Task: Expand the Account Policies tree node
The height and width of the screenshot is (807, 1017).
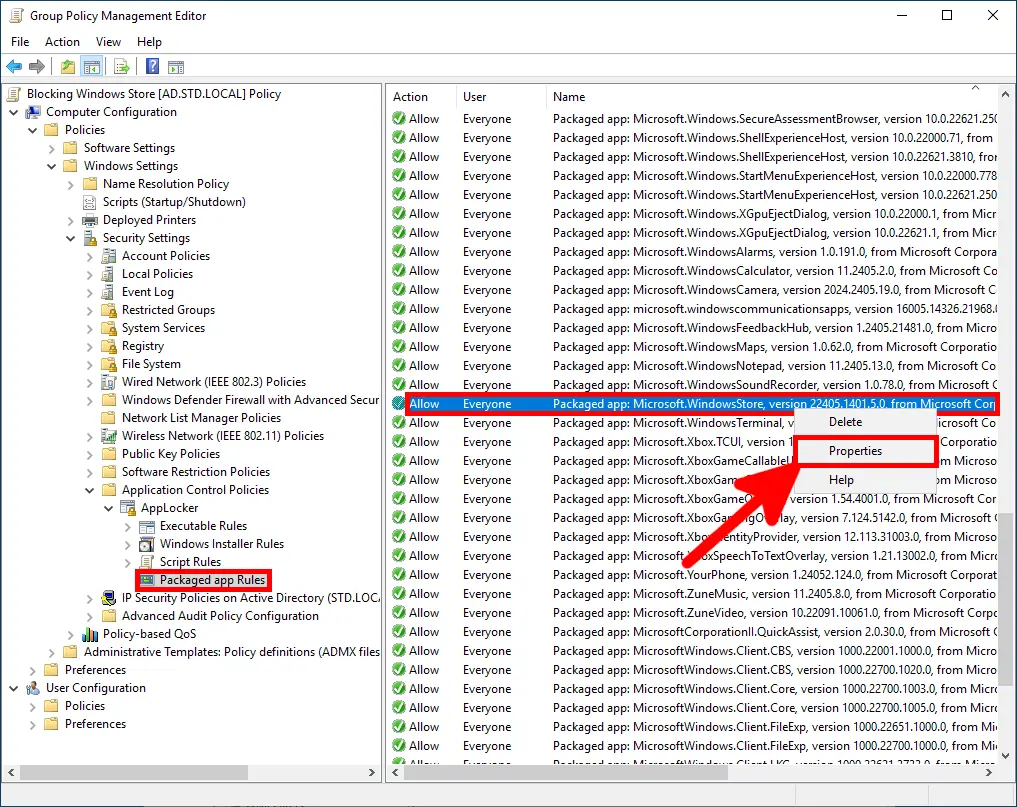Action: (92, 255)
